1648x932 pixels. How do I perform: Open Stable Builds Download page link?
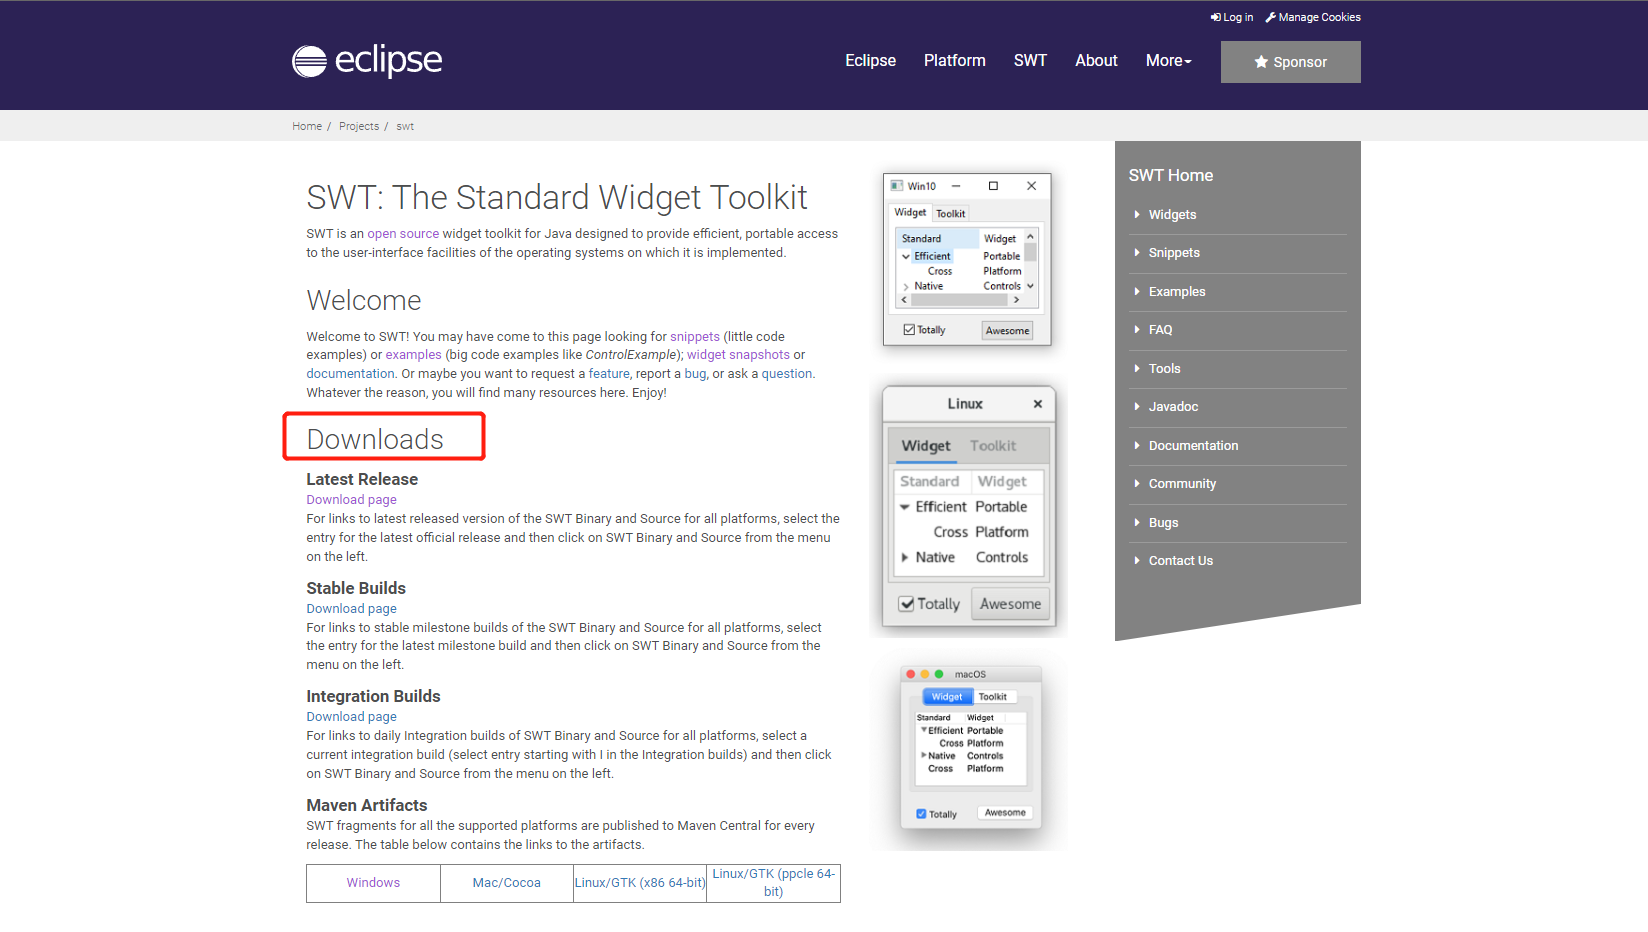click(351, 609)
